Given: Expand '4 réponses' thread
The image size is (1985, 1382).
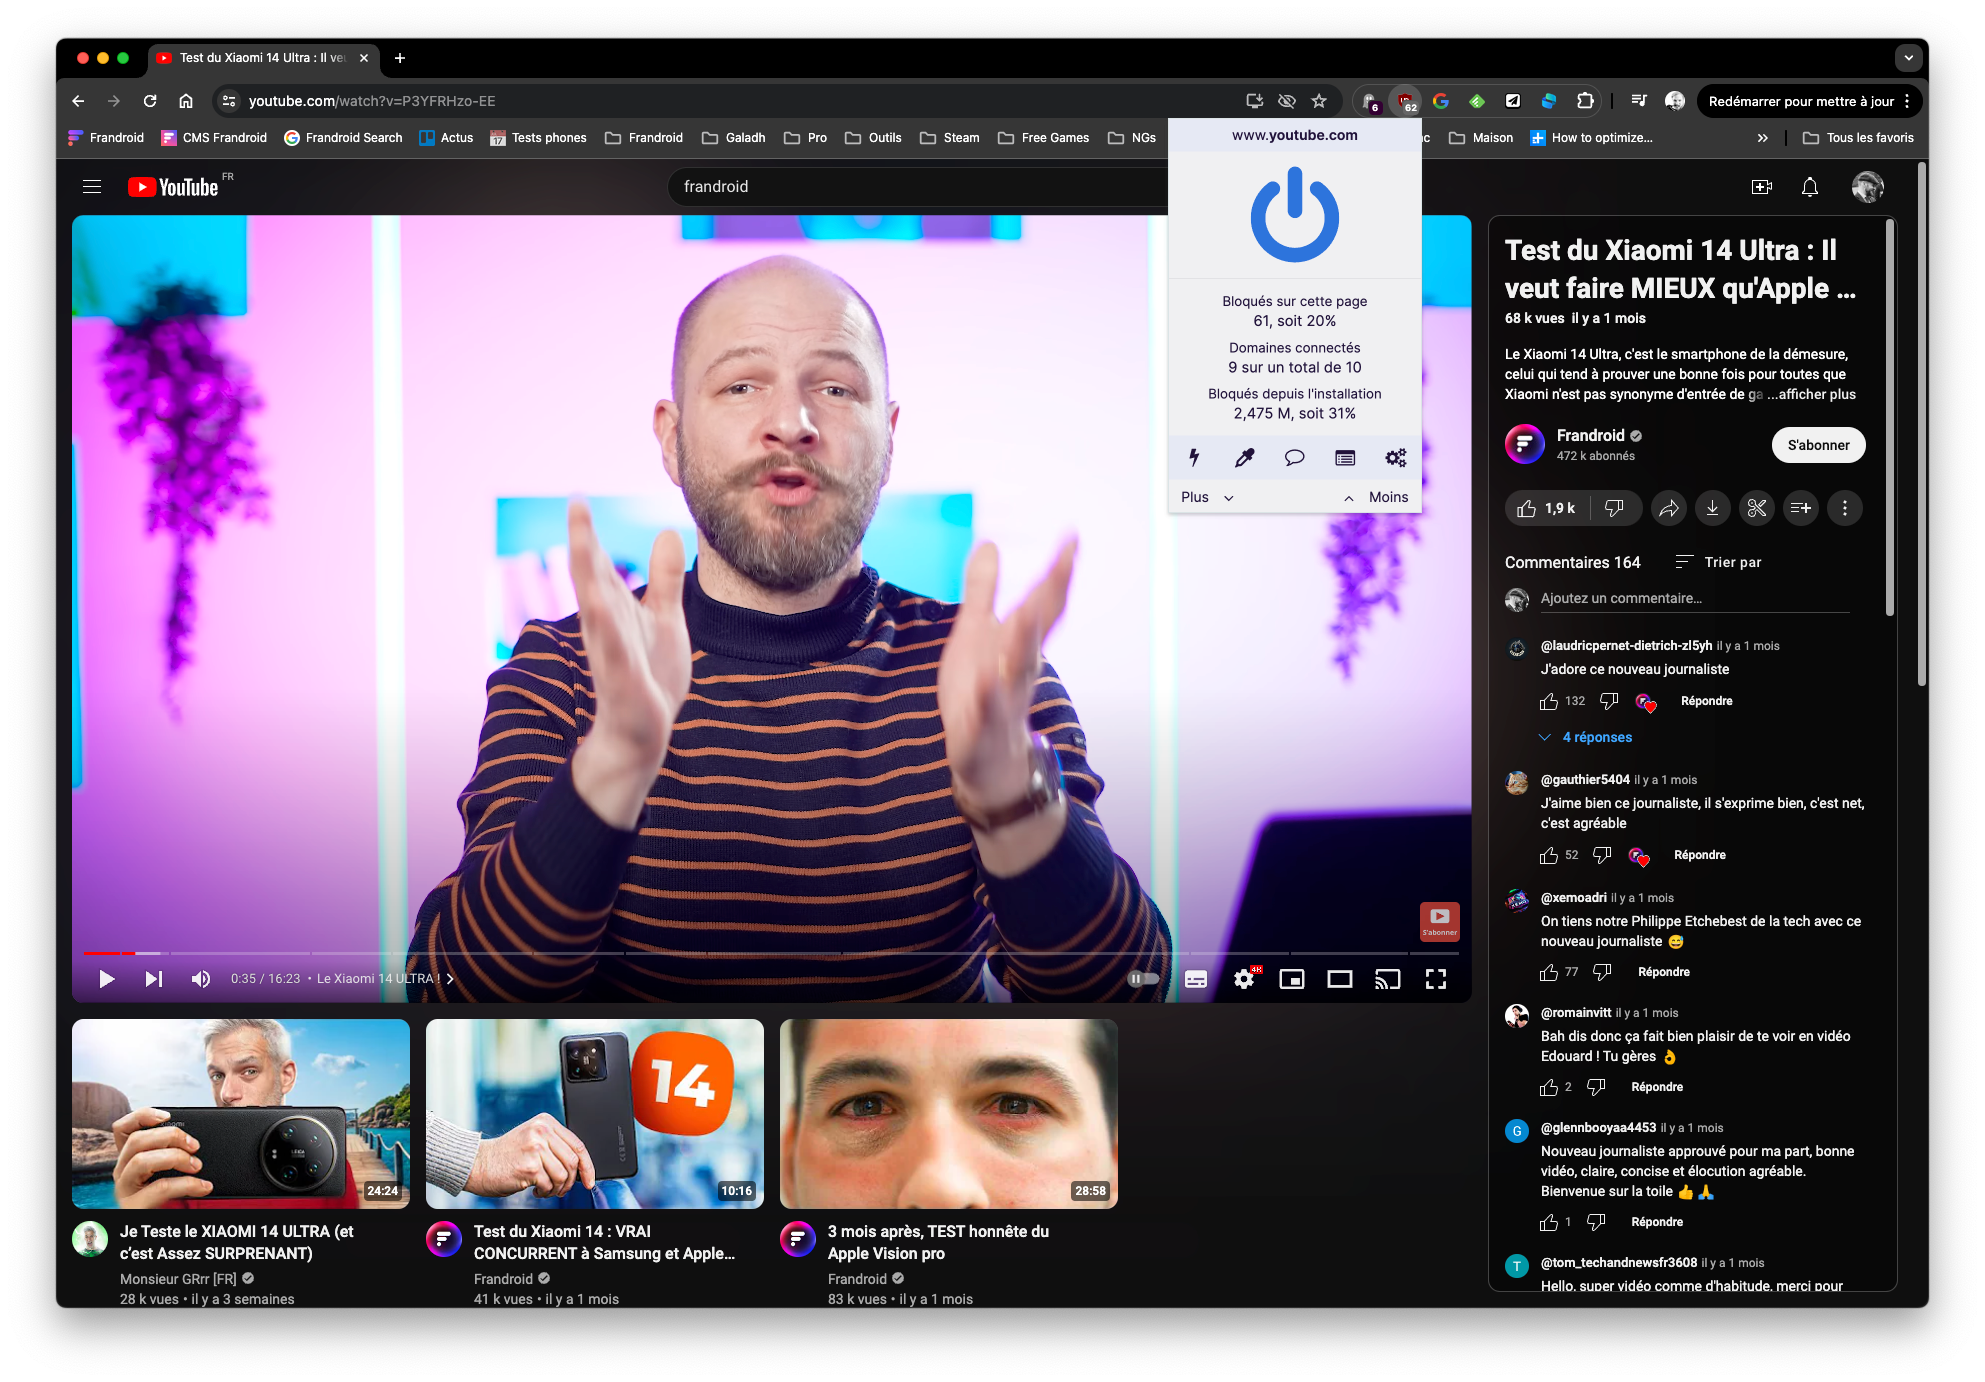Looking at the screenshot, I should pos(1586,737).
